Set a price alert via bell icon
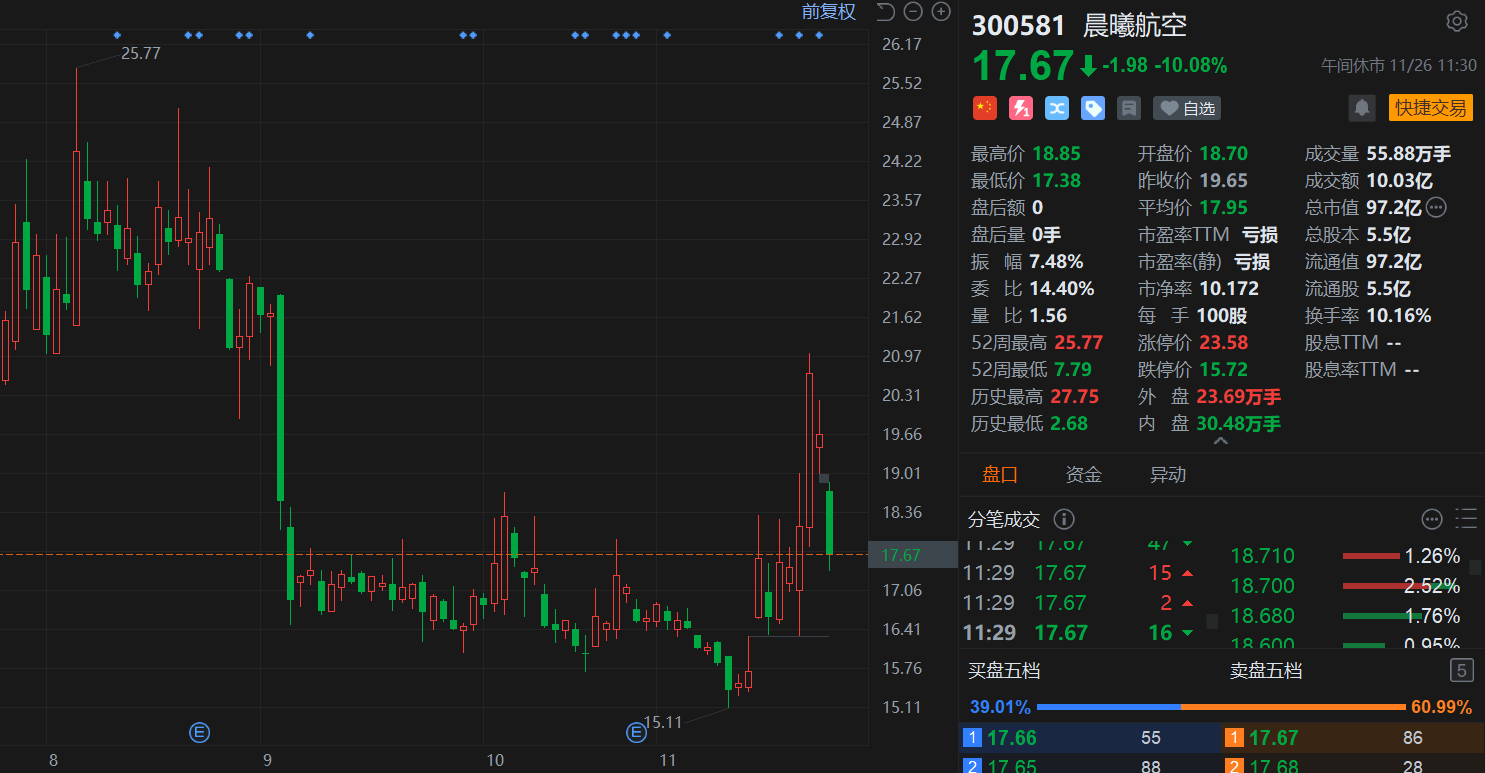The height and width of the screenshot is (773, 1485). tap(1361, 108)
